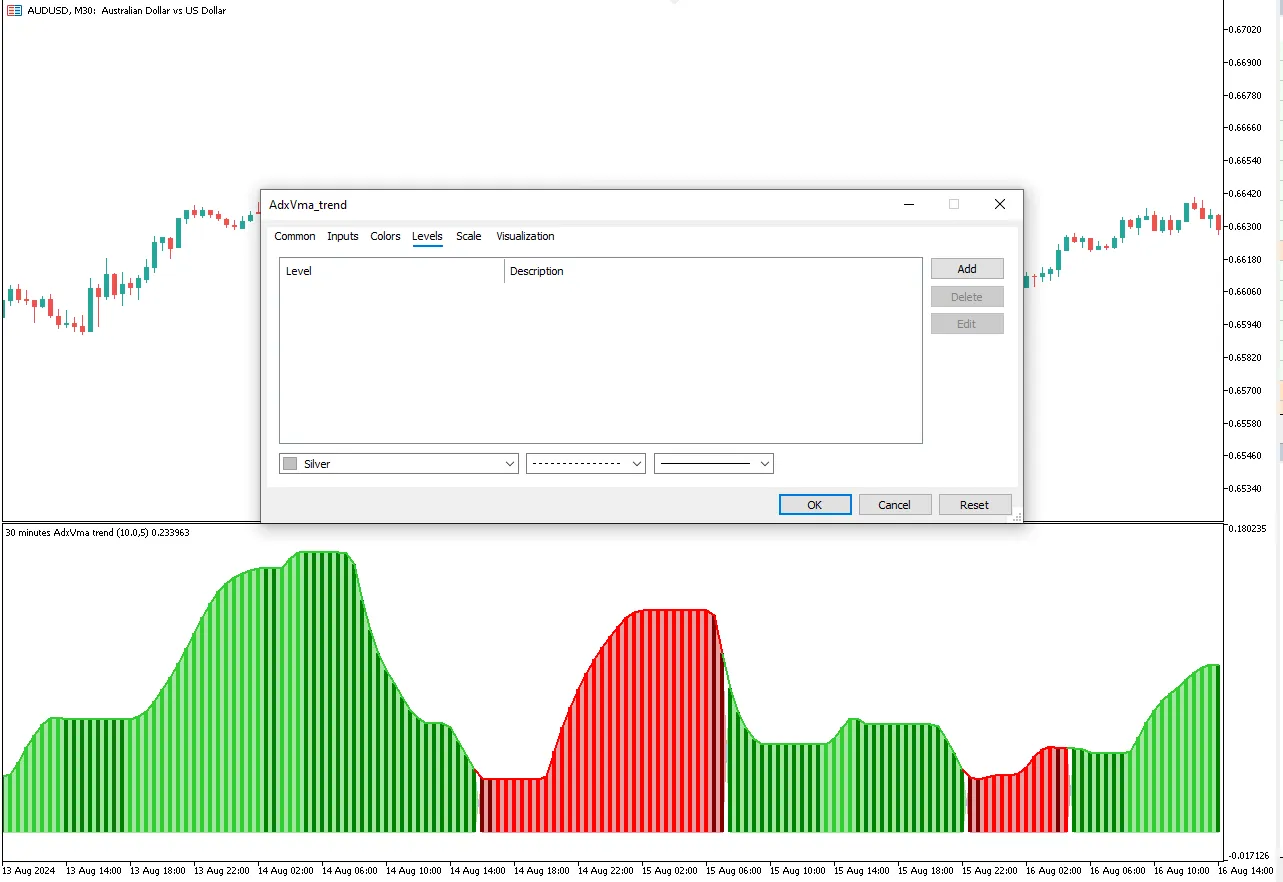The image size is (1283, 882).
Task: Click the 0.66300 price scale value
Action: 1246,227
